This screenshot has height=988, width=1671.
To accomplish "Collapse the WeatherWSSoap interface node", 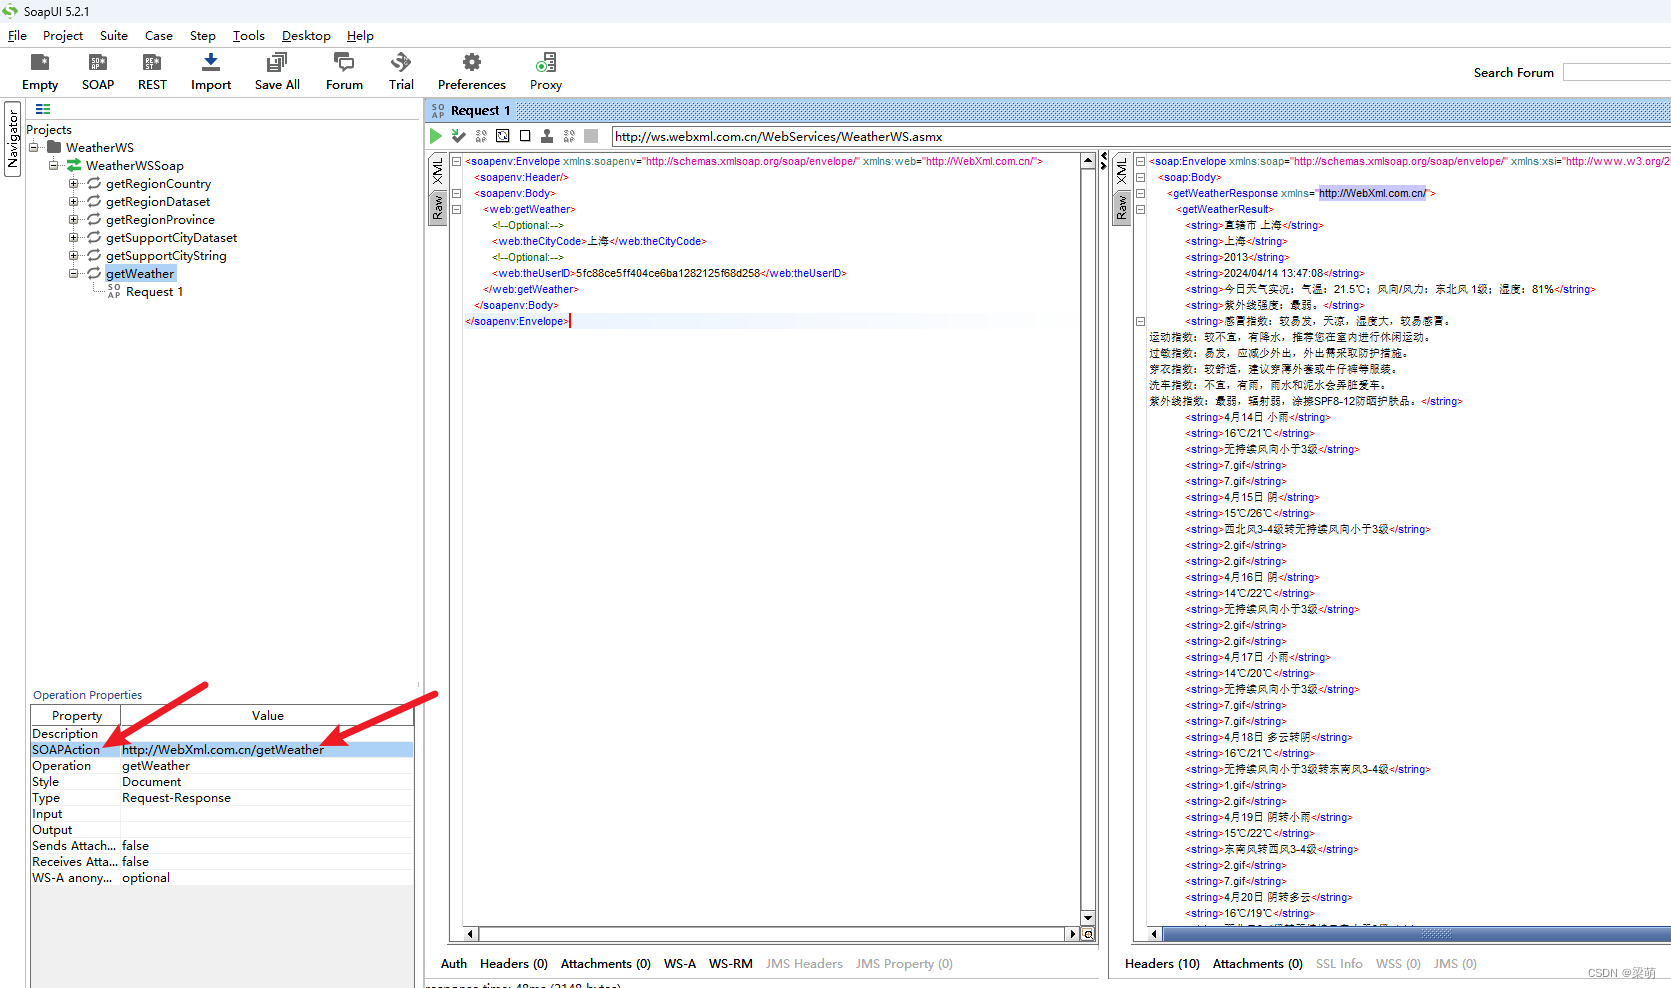I will click(x=54, y=165).
